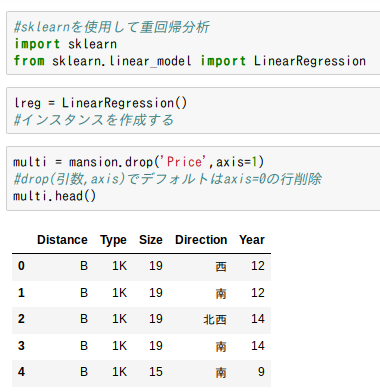Click the Type column header
380x392 pixels.
[x=113, y=240]
